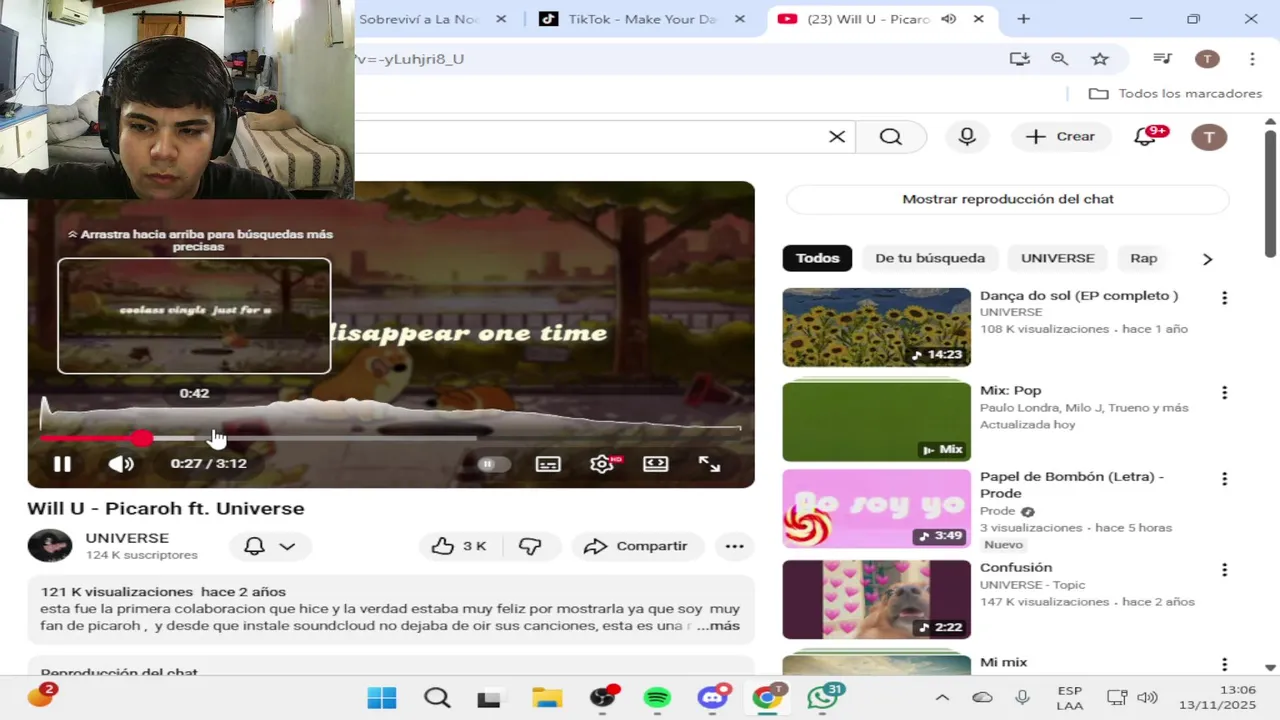The height and width of the screenshot is (720, 1280).
Task: Switch to the Sobreviví a La No browser tab
Action: point(420,19)
